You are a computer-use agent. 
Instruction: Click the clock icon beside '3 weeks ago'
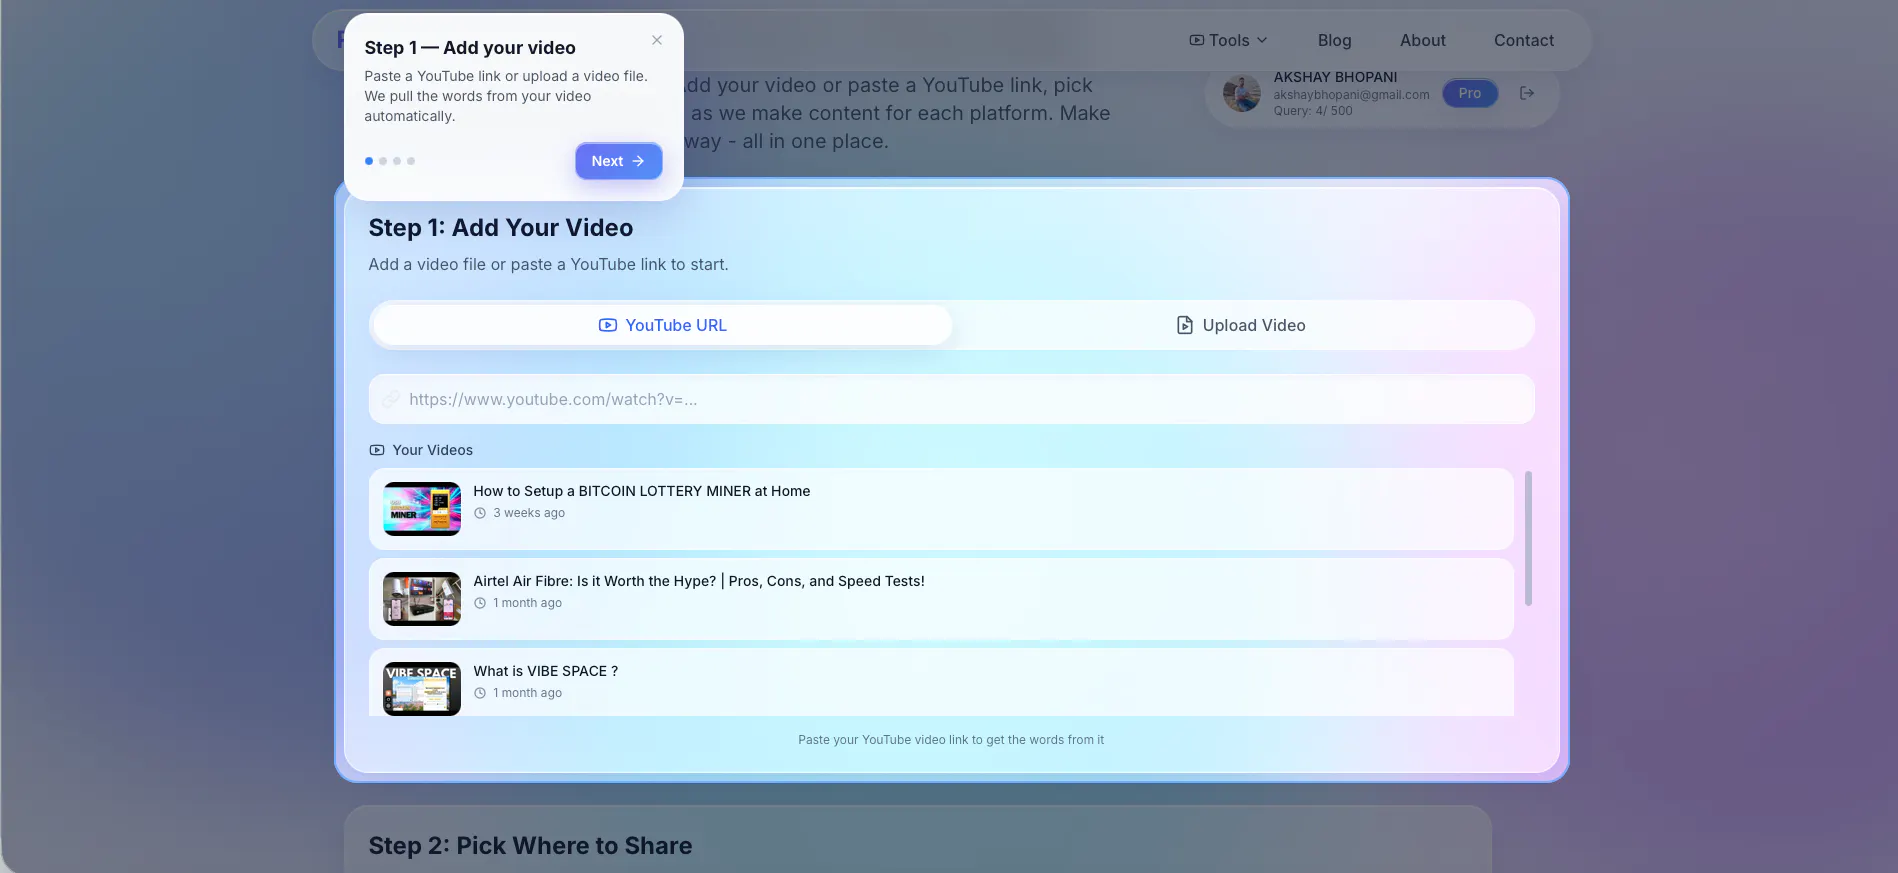(x=480, y=513)
